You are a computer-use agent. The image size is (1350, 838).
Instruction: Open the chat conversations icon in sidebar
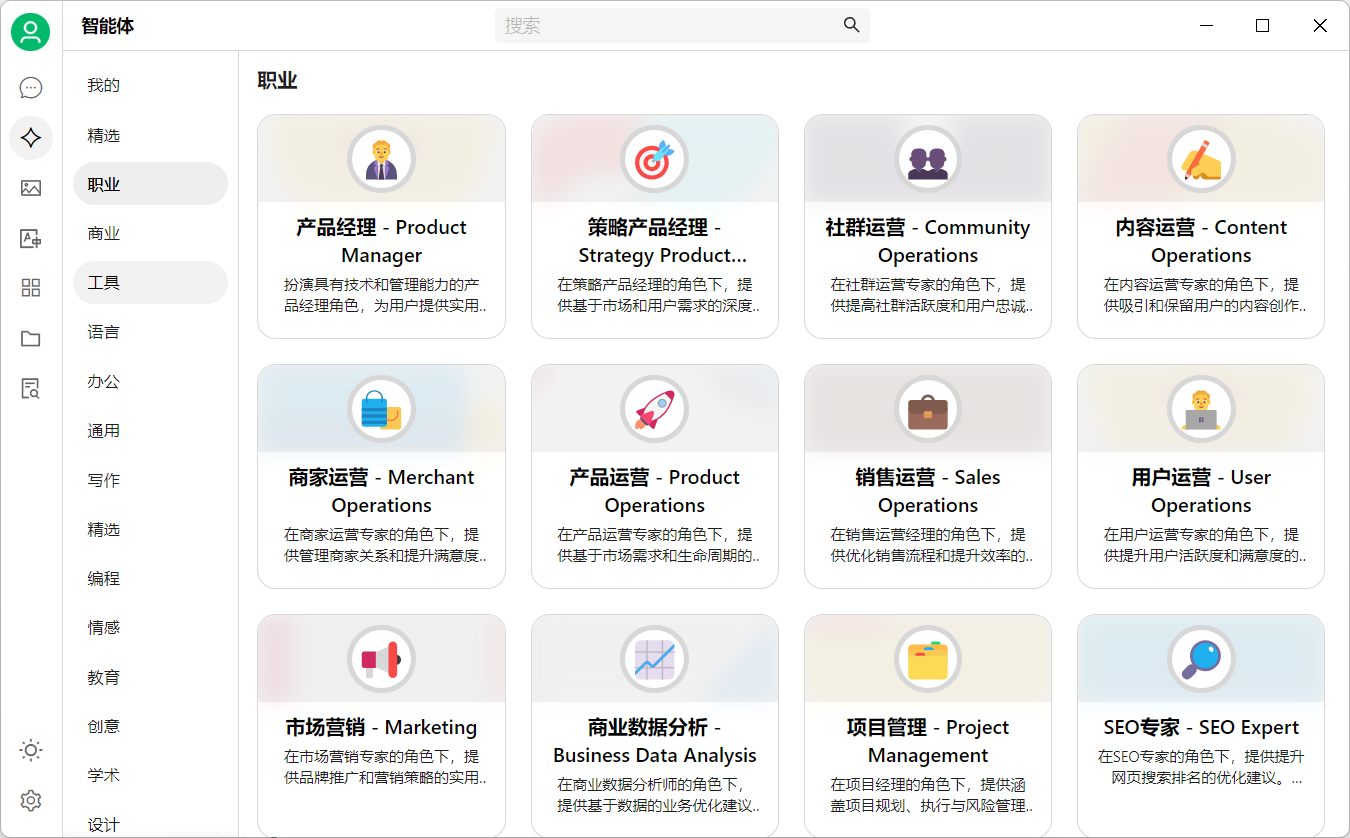click(x=30, y=87)
